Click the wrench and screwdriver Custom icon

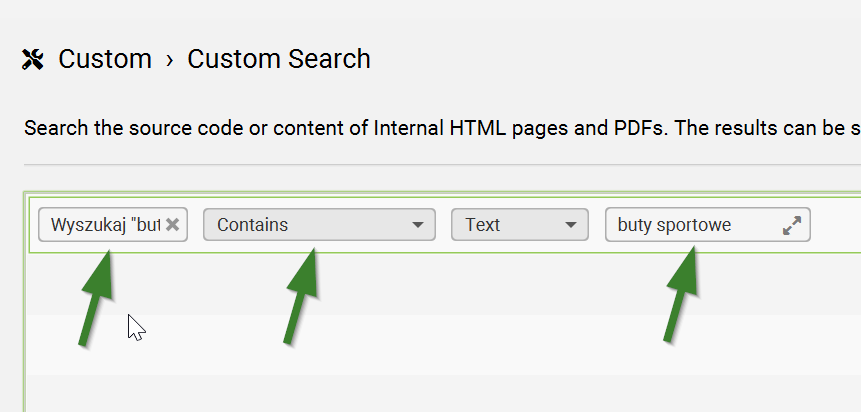tap(33, 60)
